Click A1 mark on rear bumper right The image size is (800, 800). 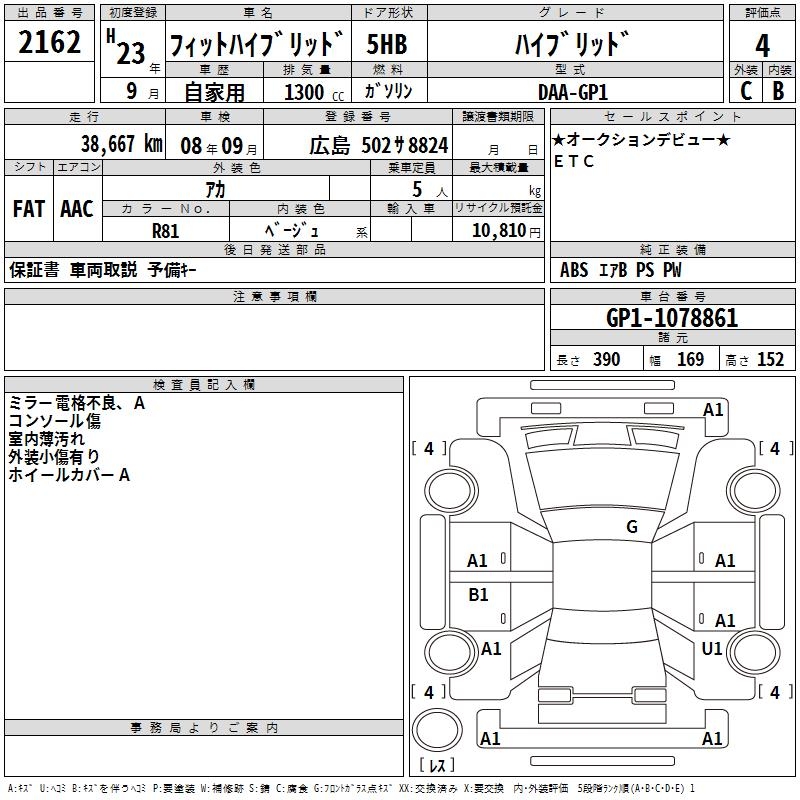(712, 738)
